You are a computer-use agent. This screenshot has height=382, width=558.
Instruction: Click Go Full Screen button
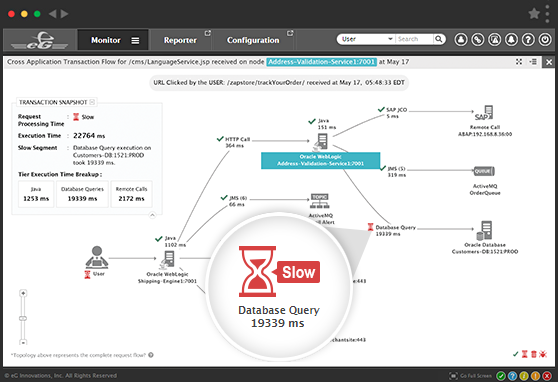pyautogui.click(x=470, y=376)
